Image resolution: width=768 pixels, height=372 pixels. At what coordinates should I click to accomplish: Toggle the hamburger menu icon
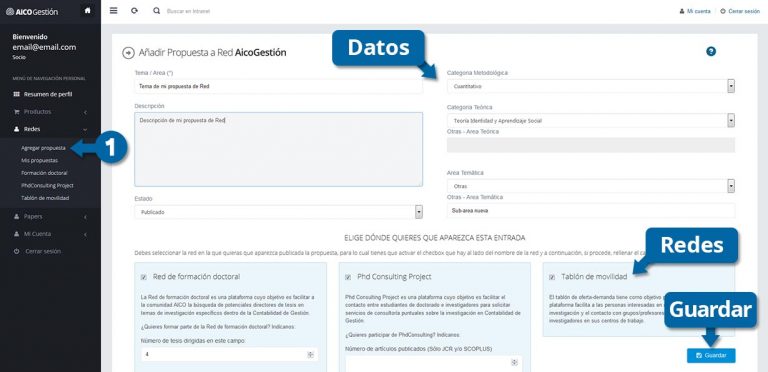[114, 10]
